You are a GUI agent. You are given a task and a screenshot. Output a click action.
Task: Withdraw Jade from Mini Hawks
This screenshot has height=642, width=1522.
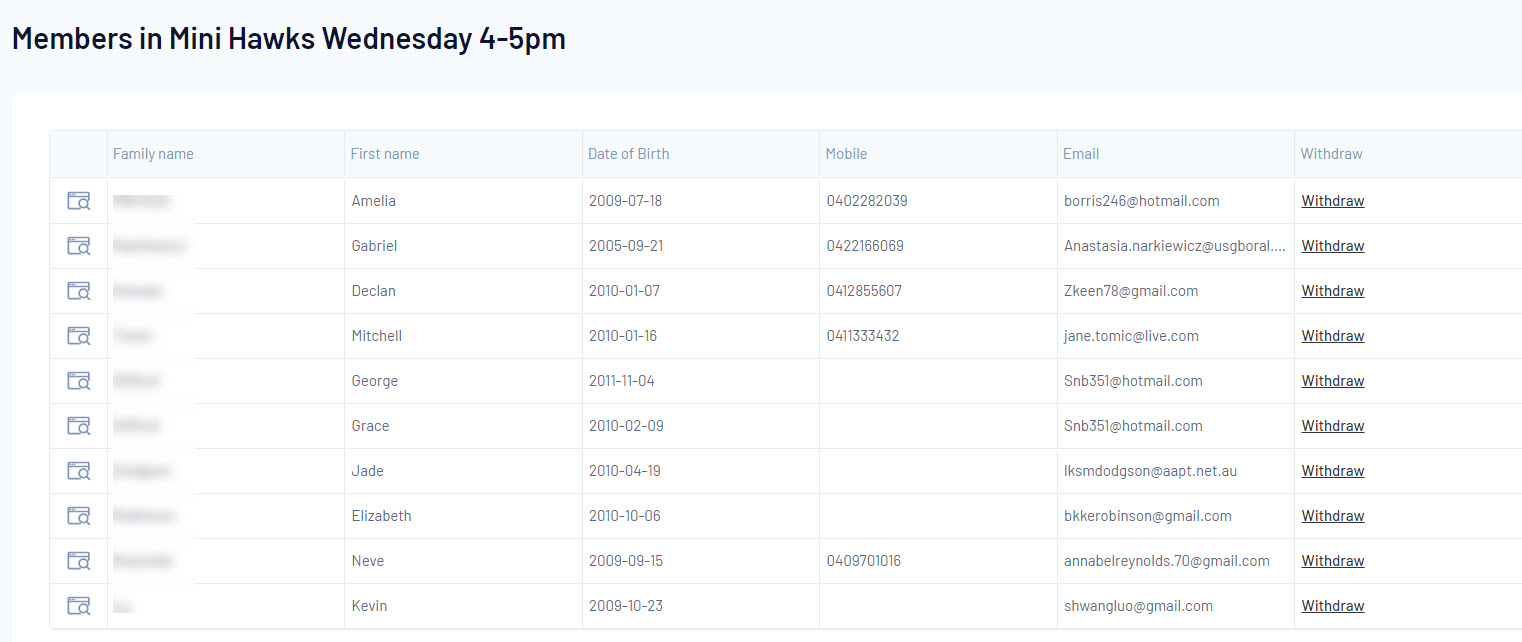tap(1333, 471)
